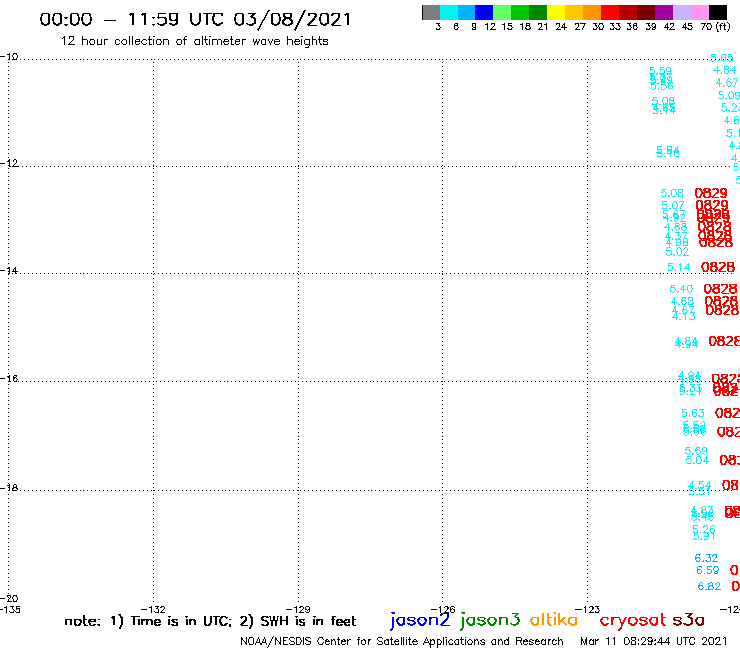Click the '-129' longitude axis label
The height and width of the screenshot is (650, 740).
click(298, 609)
